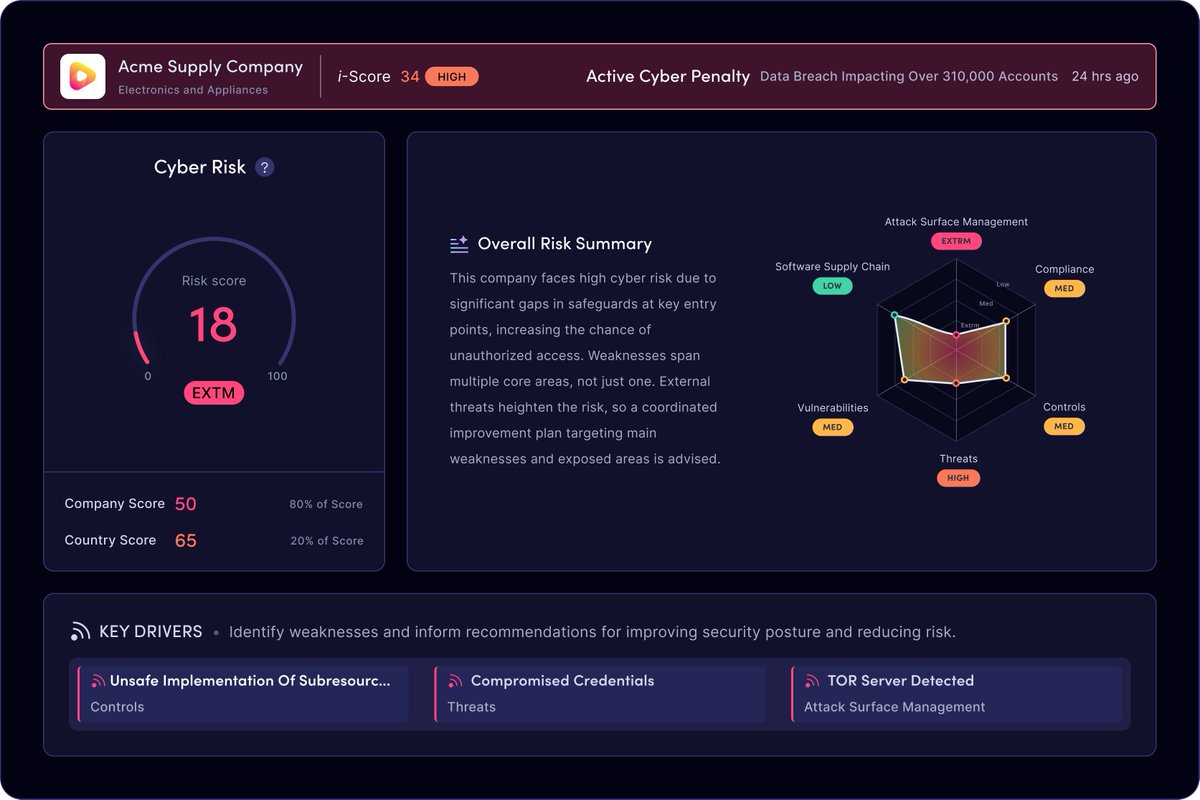The height and width of the screenshot is (800, 1200).
Task: Click the risk score number 18
Action: click(x=213, y=325)
